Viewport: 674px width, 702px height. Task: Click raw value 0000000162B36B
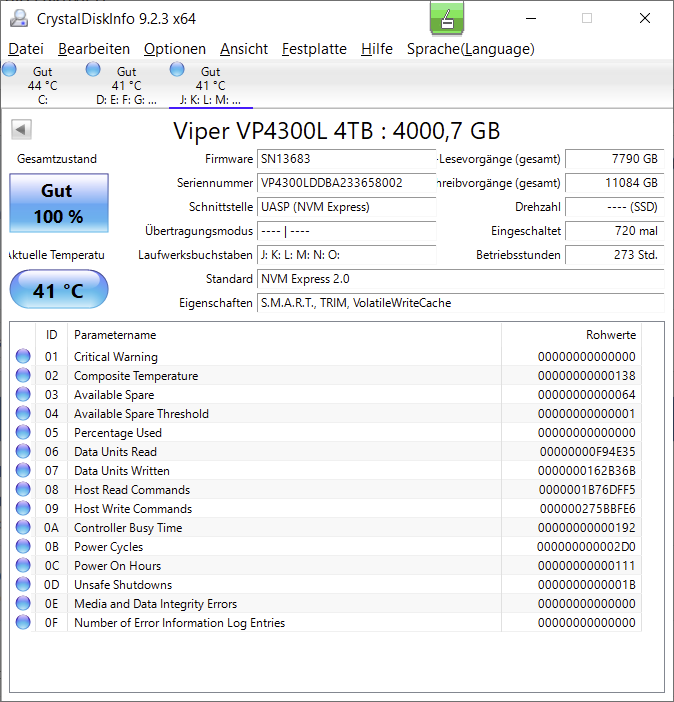tap(586, 471)
